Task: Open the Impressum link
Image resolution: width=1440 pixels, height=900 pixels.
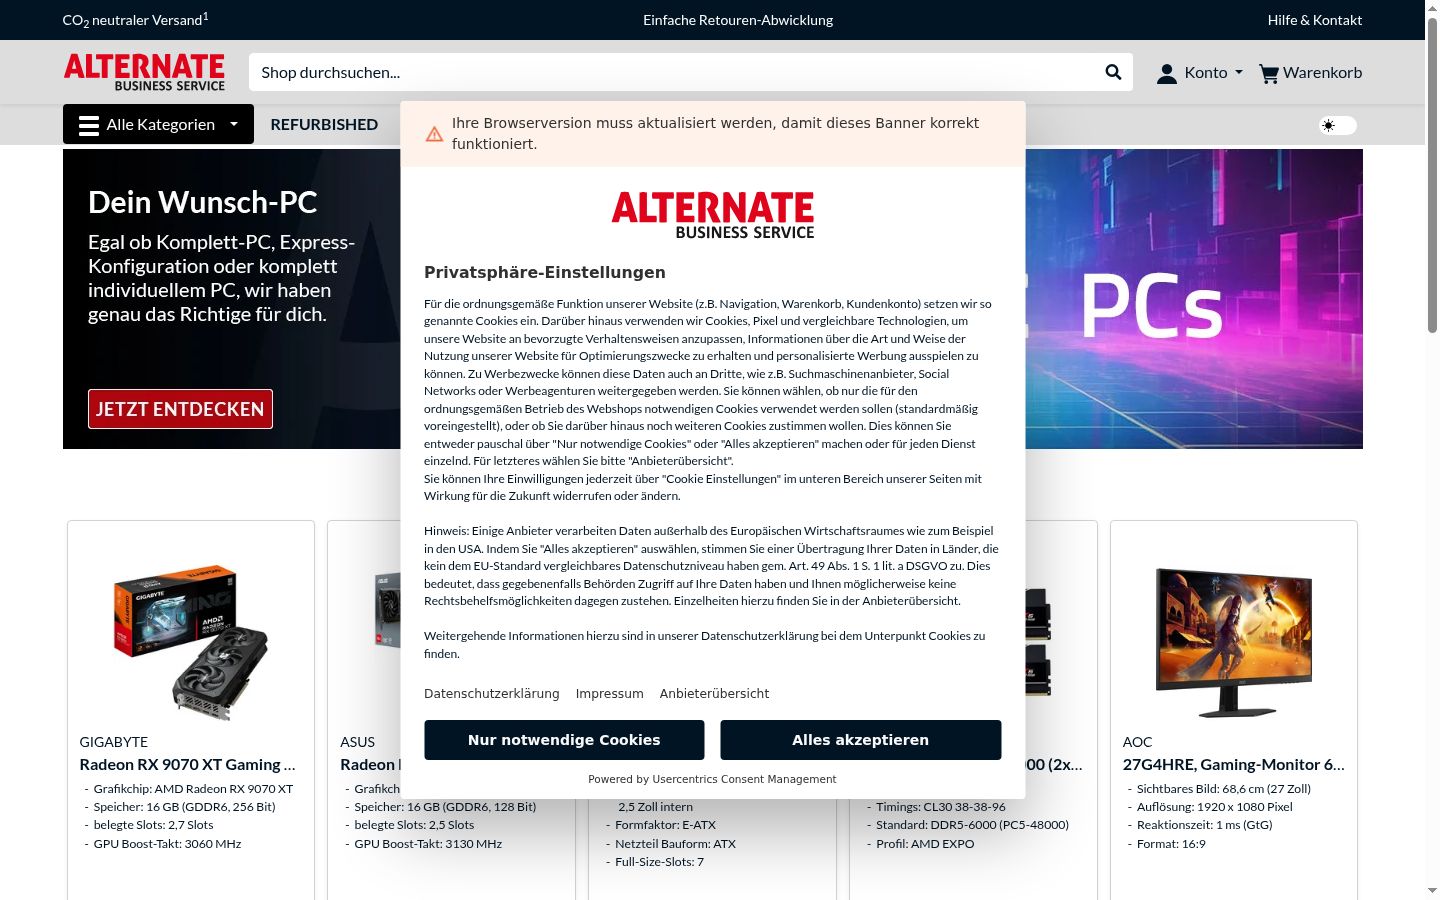Action: coord(610,693)
